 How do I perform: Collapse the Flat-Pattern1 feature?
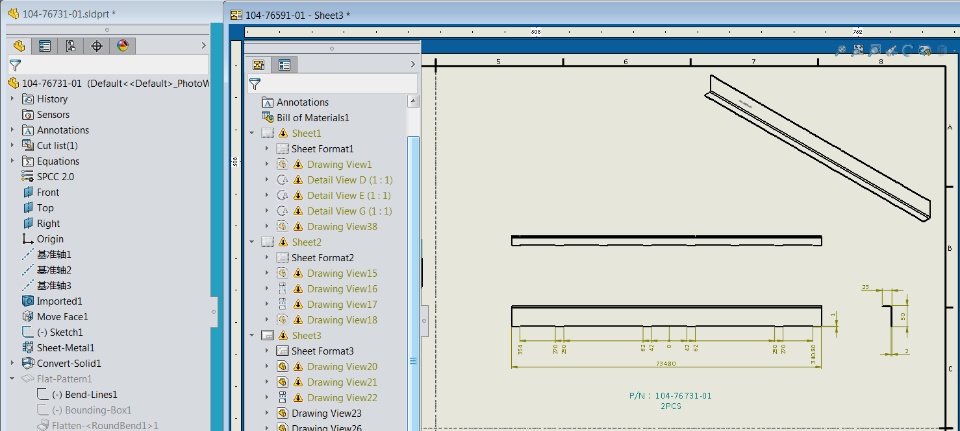coord(12,379)
